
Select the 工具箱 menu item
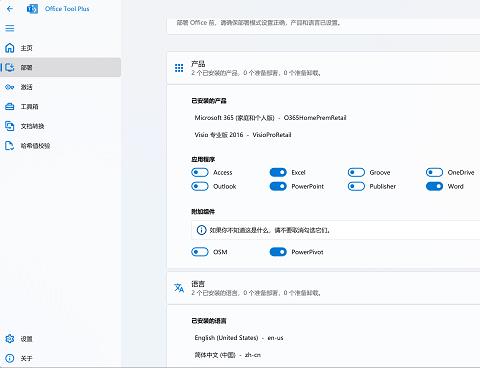click(60, 107)
